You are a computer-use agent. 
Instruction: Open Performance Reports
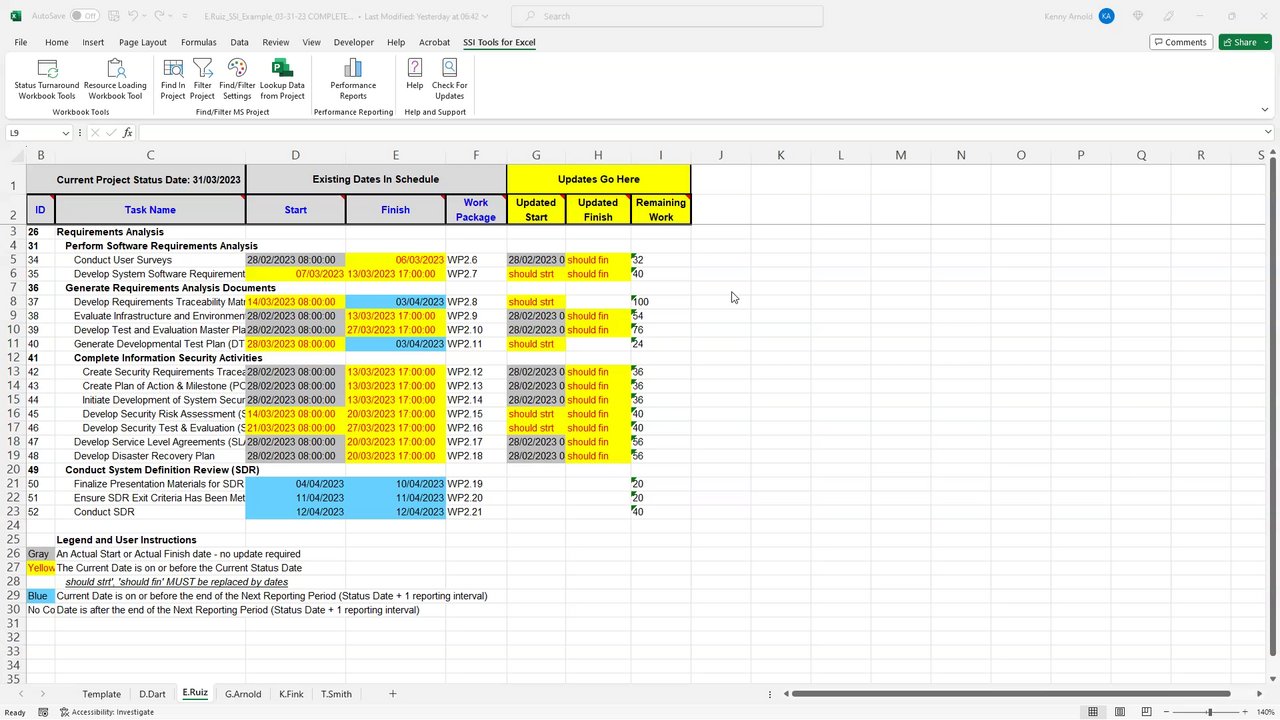pyautogui.click(x=353, y=79)
